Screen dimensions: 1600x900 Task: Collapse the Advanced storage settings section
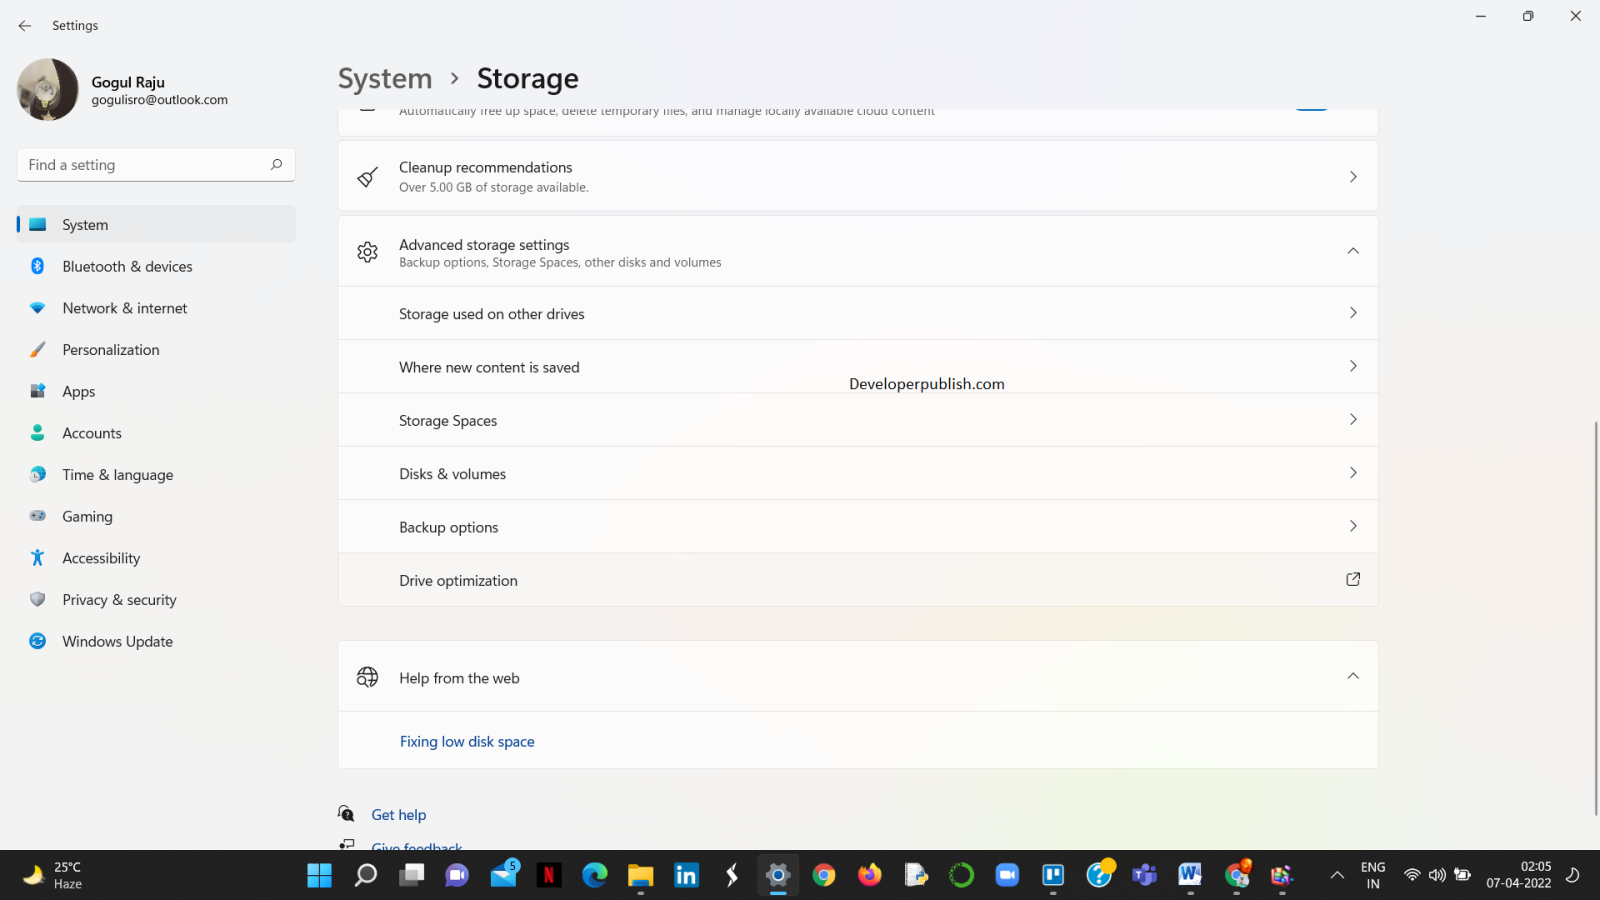(1353, 251)
